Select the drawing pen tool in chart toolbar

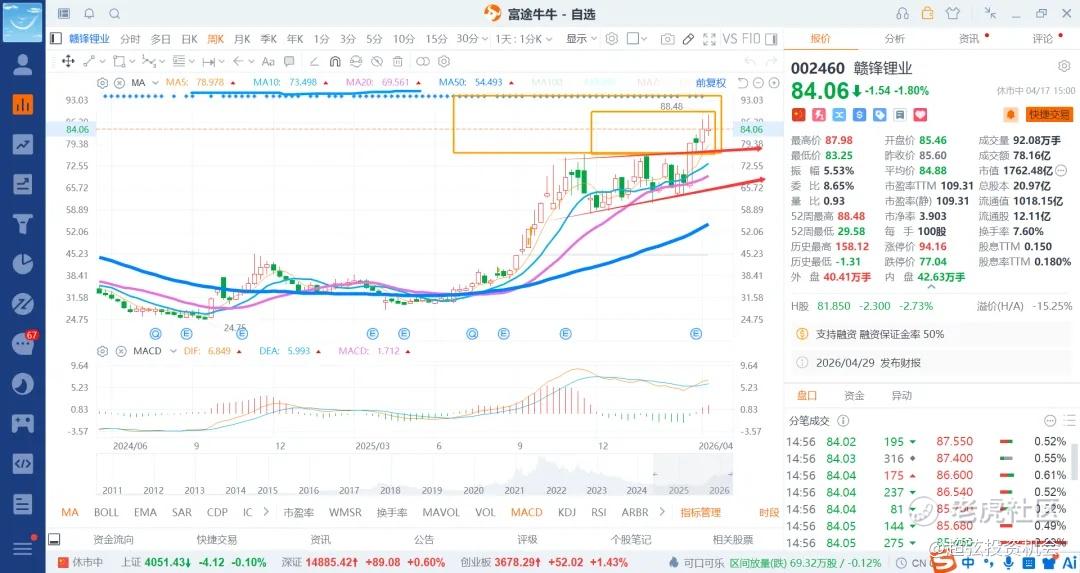[688, 39]
